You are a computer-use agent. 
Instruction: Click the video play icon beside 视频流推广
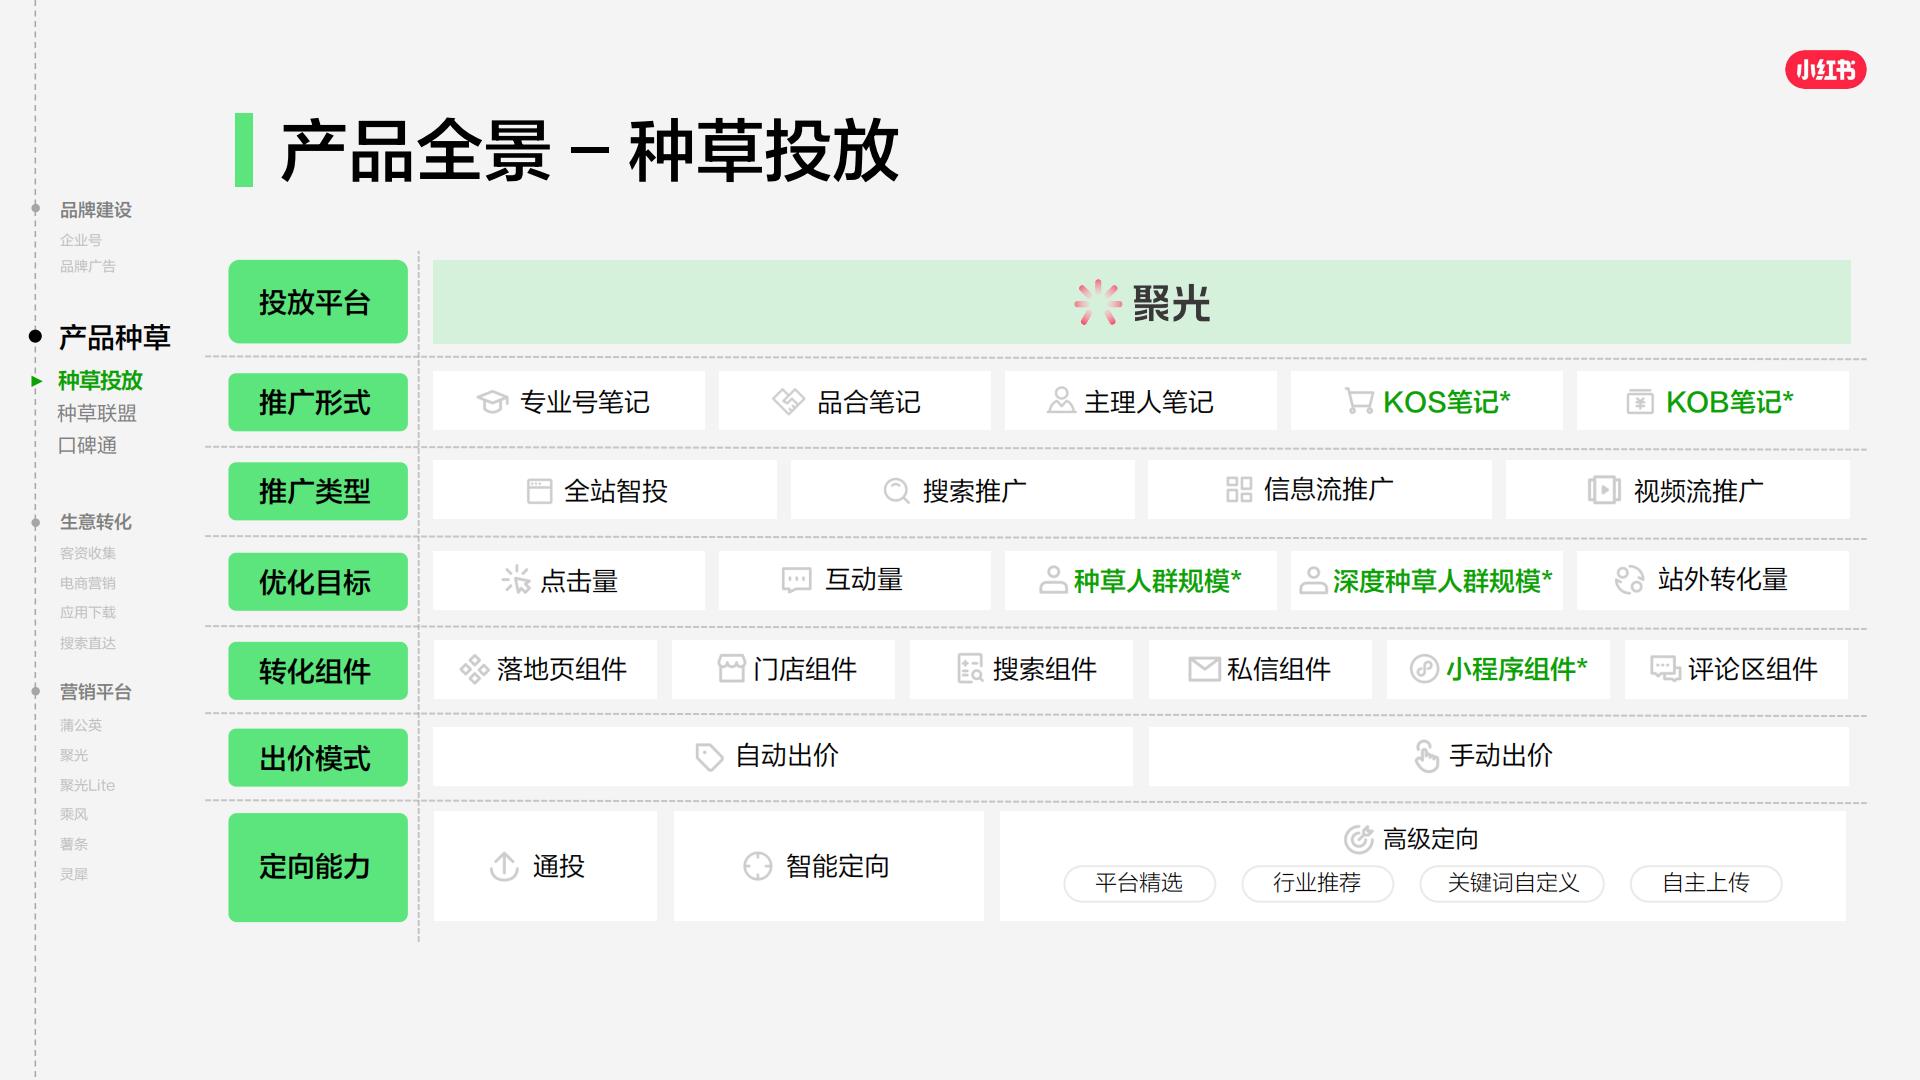click(1604, 490)
